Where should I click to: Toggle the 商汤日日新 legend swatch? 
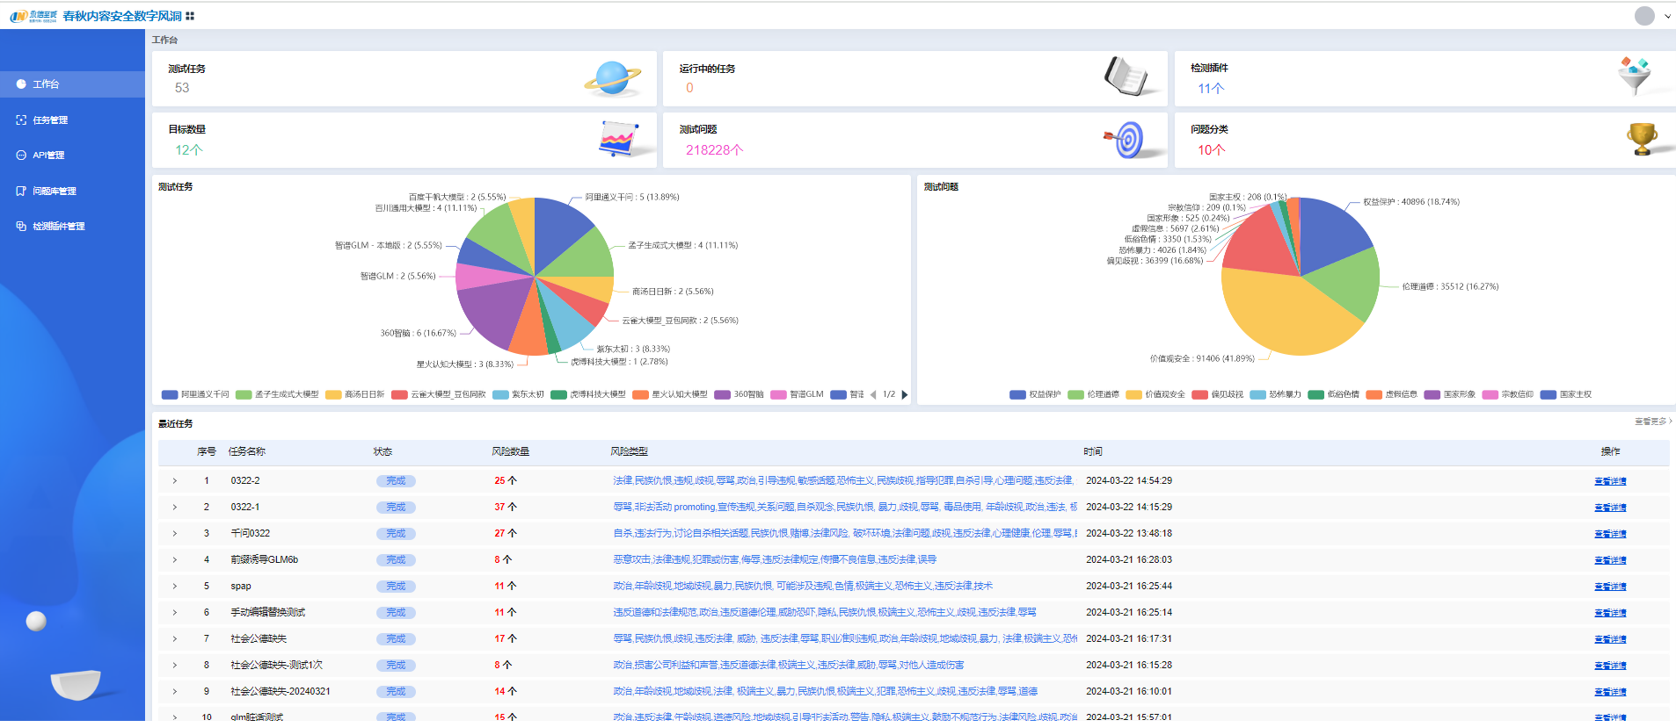coord(333,395)
